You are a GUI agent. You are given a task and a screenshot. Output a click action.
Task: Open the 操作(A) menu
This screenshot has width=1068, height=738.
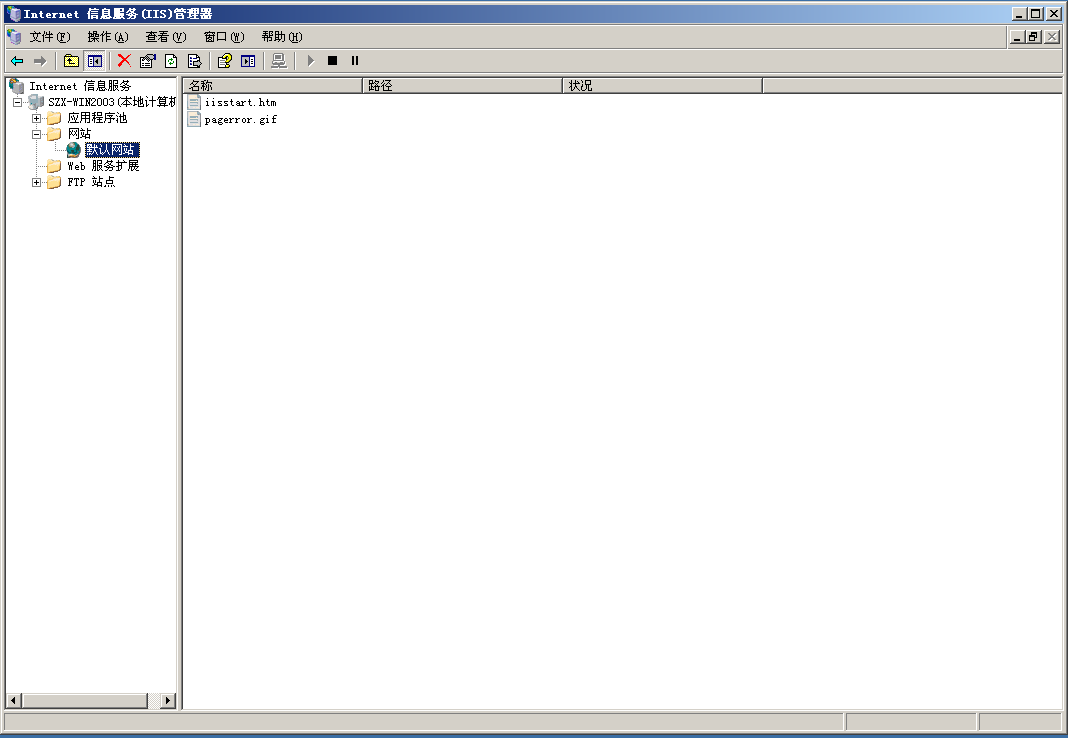point(108,37)
